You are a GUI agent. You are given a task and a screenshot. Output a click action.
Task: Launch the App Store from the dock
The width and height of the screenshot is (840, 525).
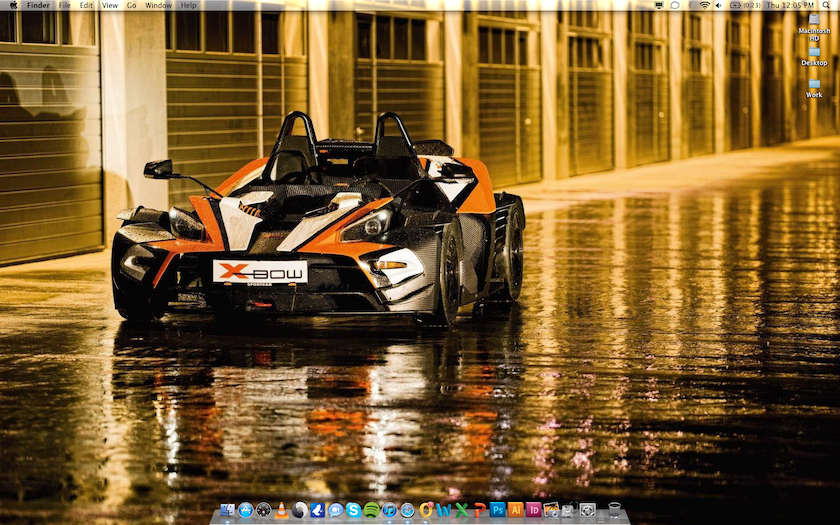(x=245, y=510)
